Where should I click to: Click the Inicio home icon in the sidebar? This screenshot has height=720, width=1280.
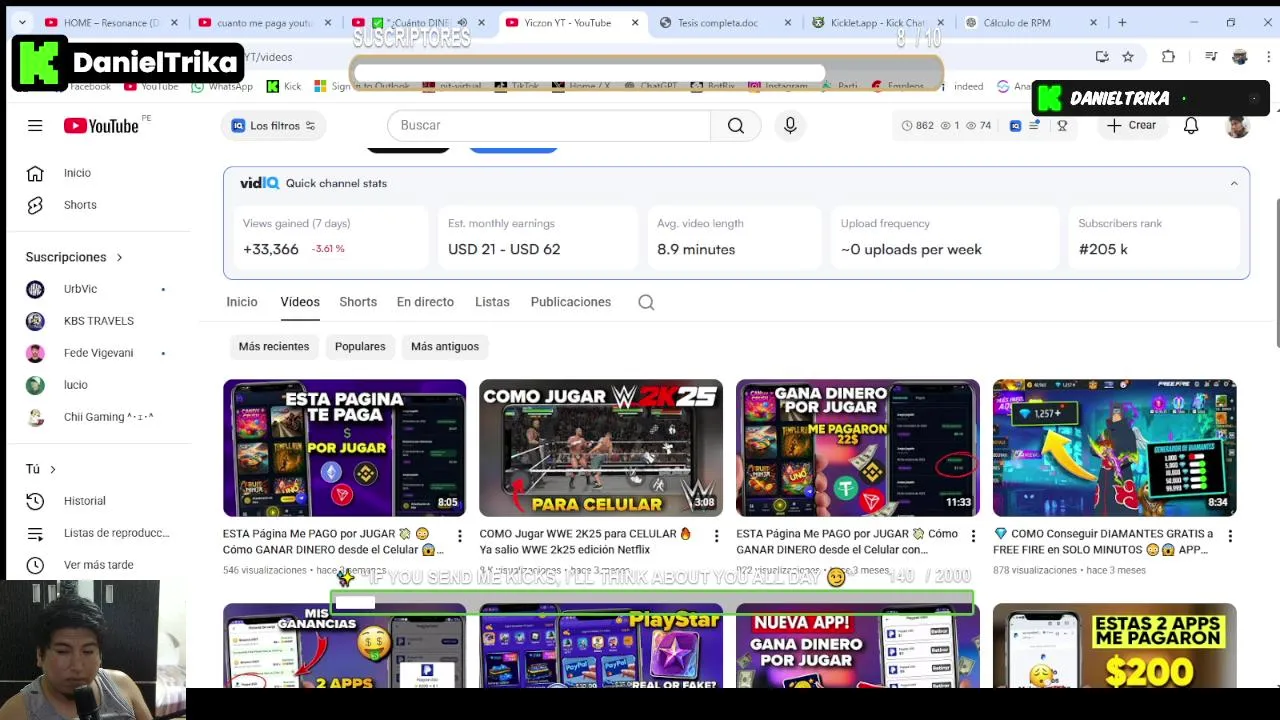[x=35, y=173]
